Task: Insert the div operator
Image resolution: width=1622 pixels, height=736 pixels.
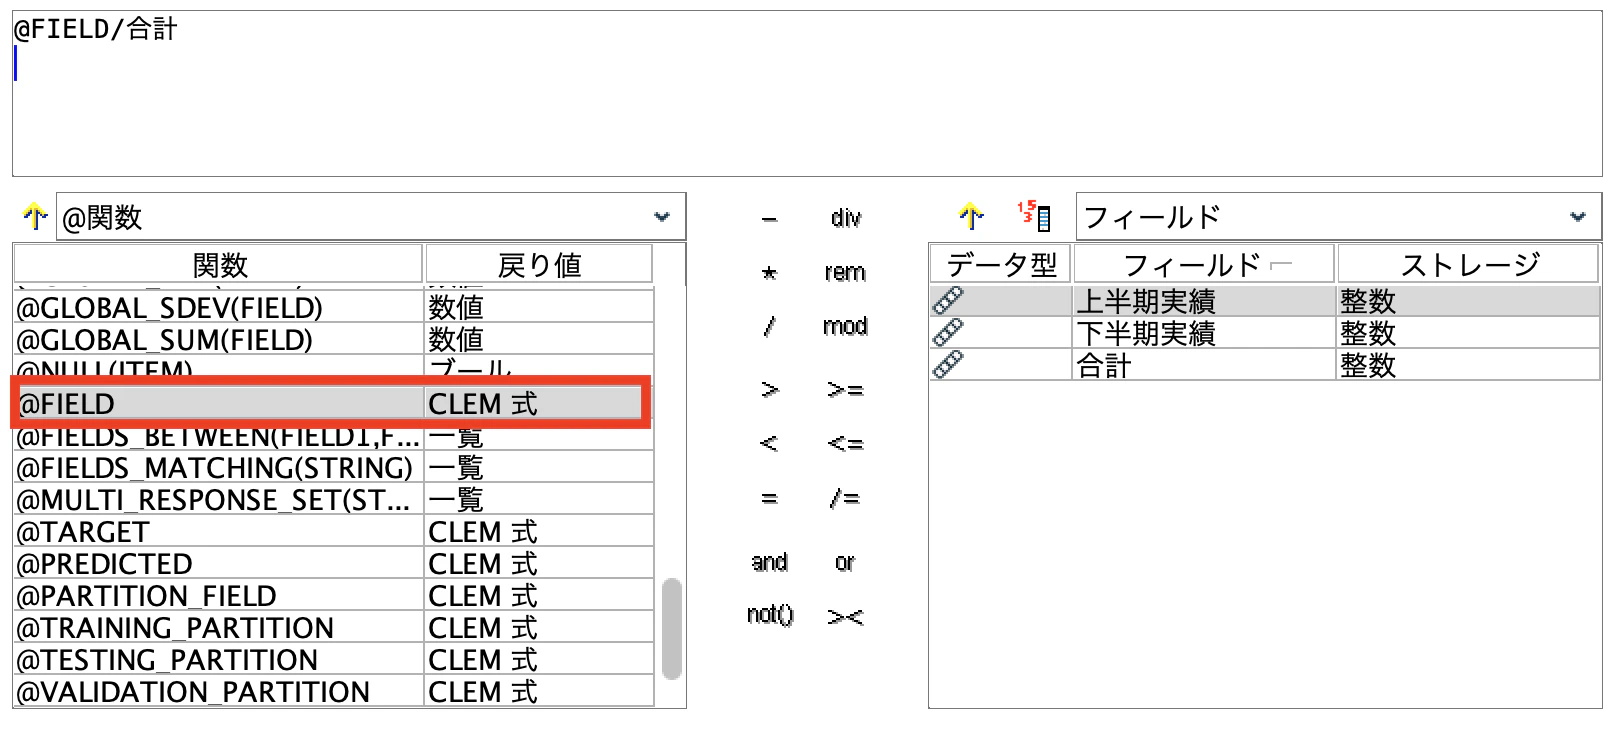Action: (845, 218)
